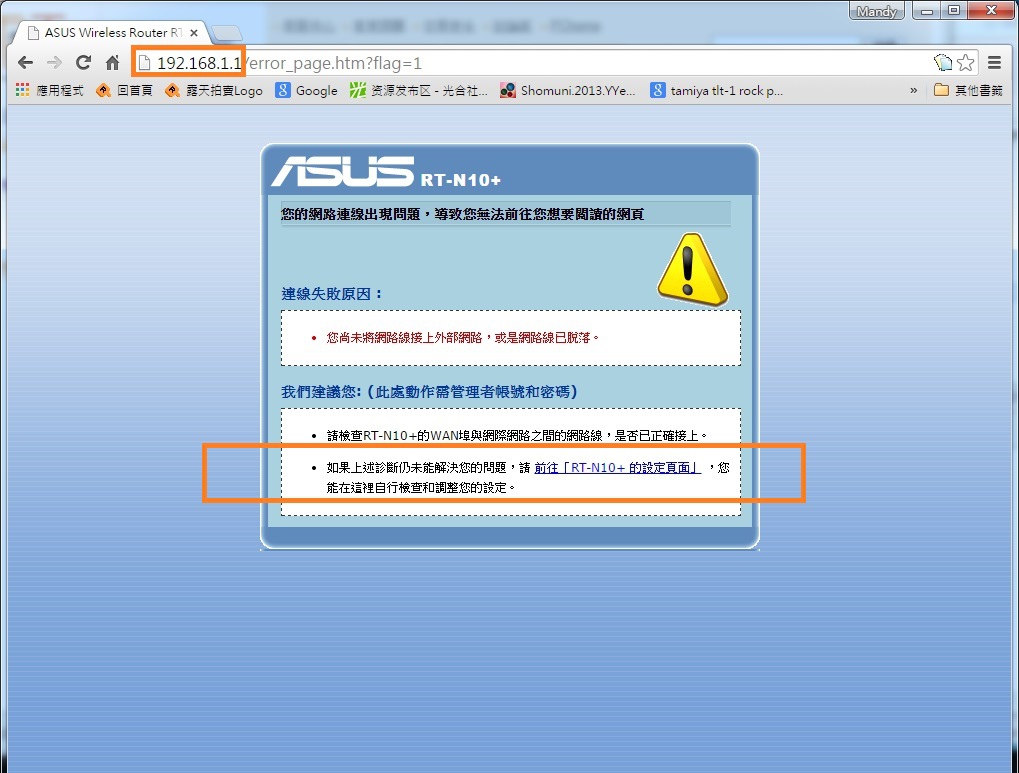Viewport: 1019px width, 773px height.
Task: Follow the 前往「RT-N10+ 的設定頁面」 link
Action: pyautogui.click(x=617, y=467)
